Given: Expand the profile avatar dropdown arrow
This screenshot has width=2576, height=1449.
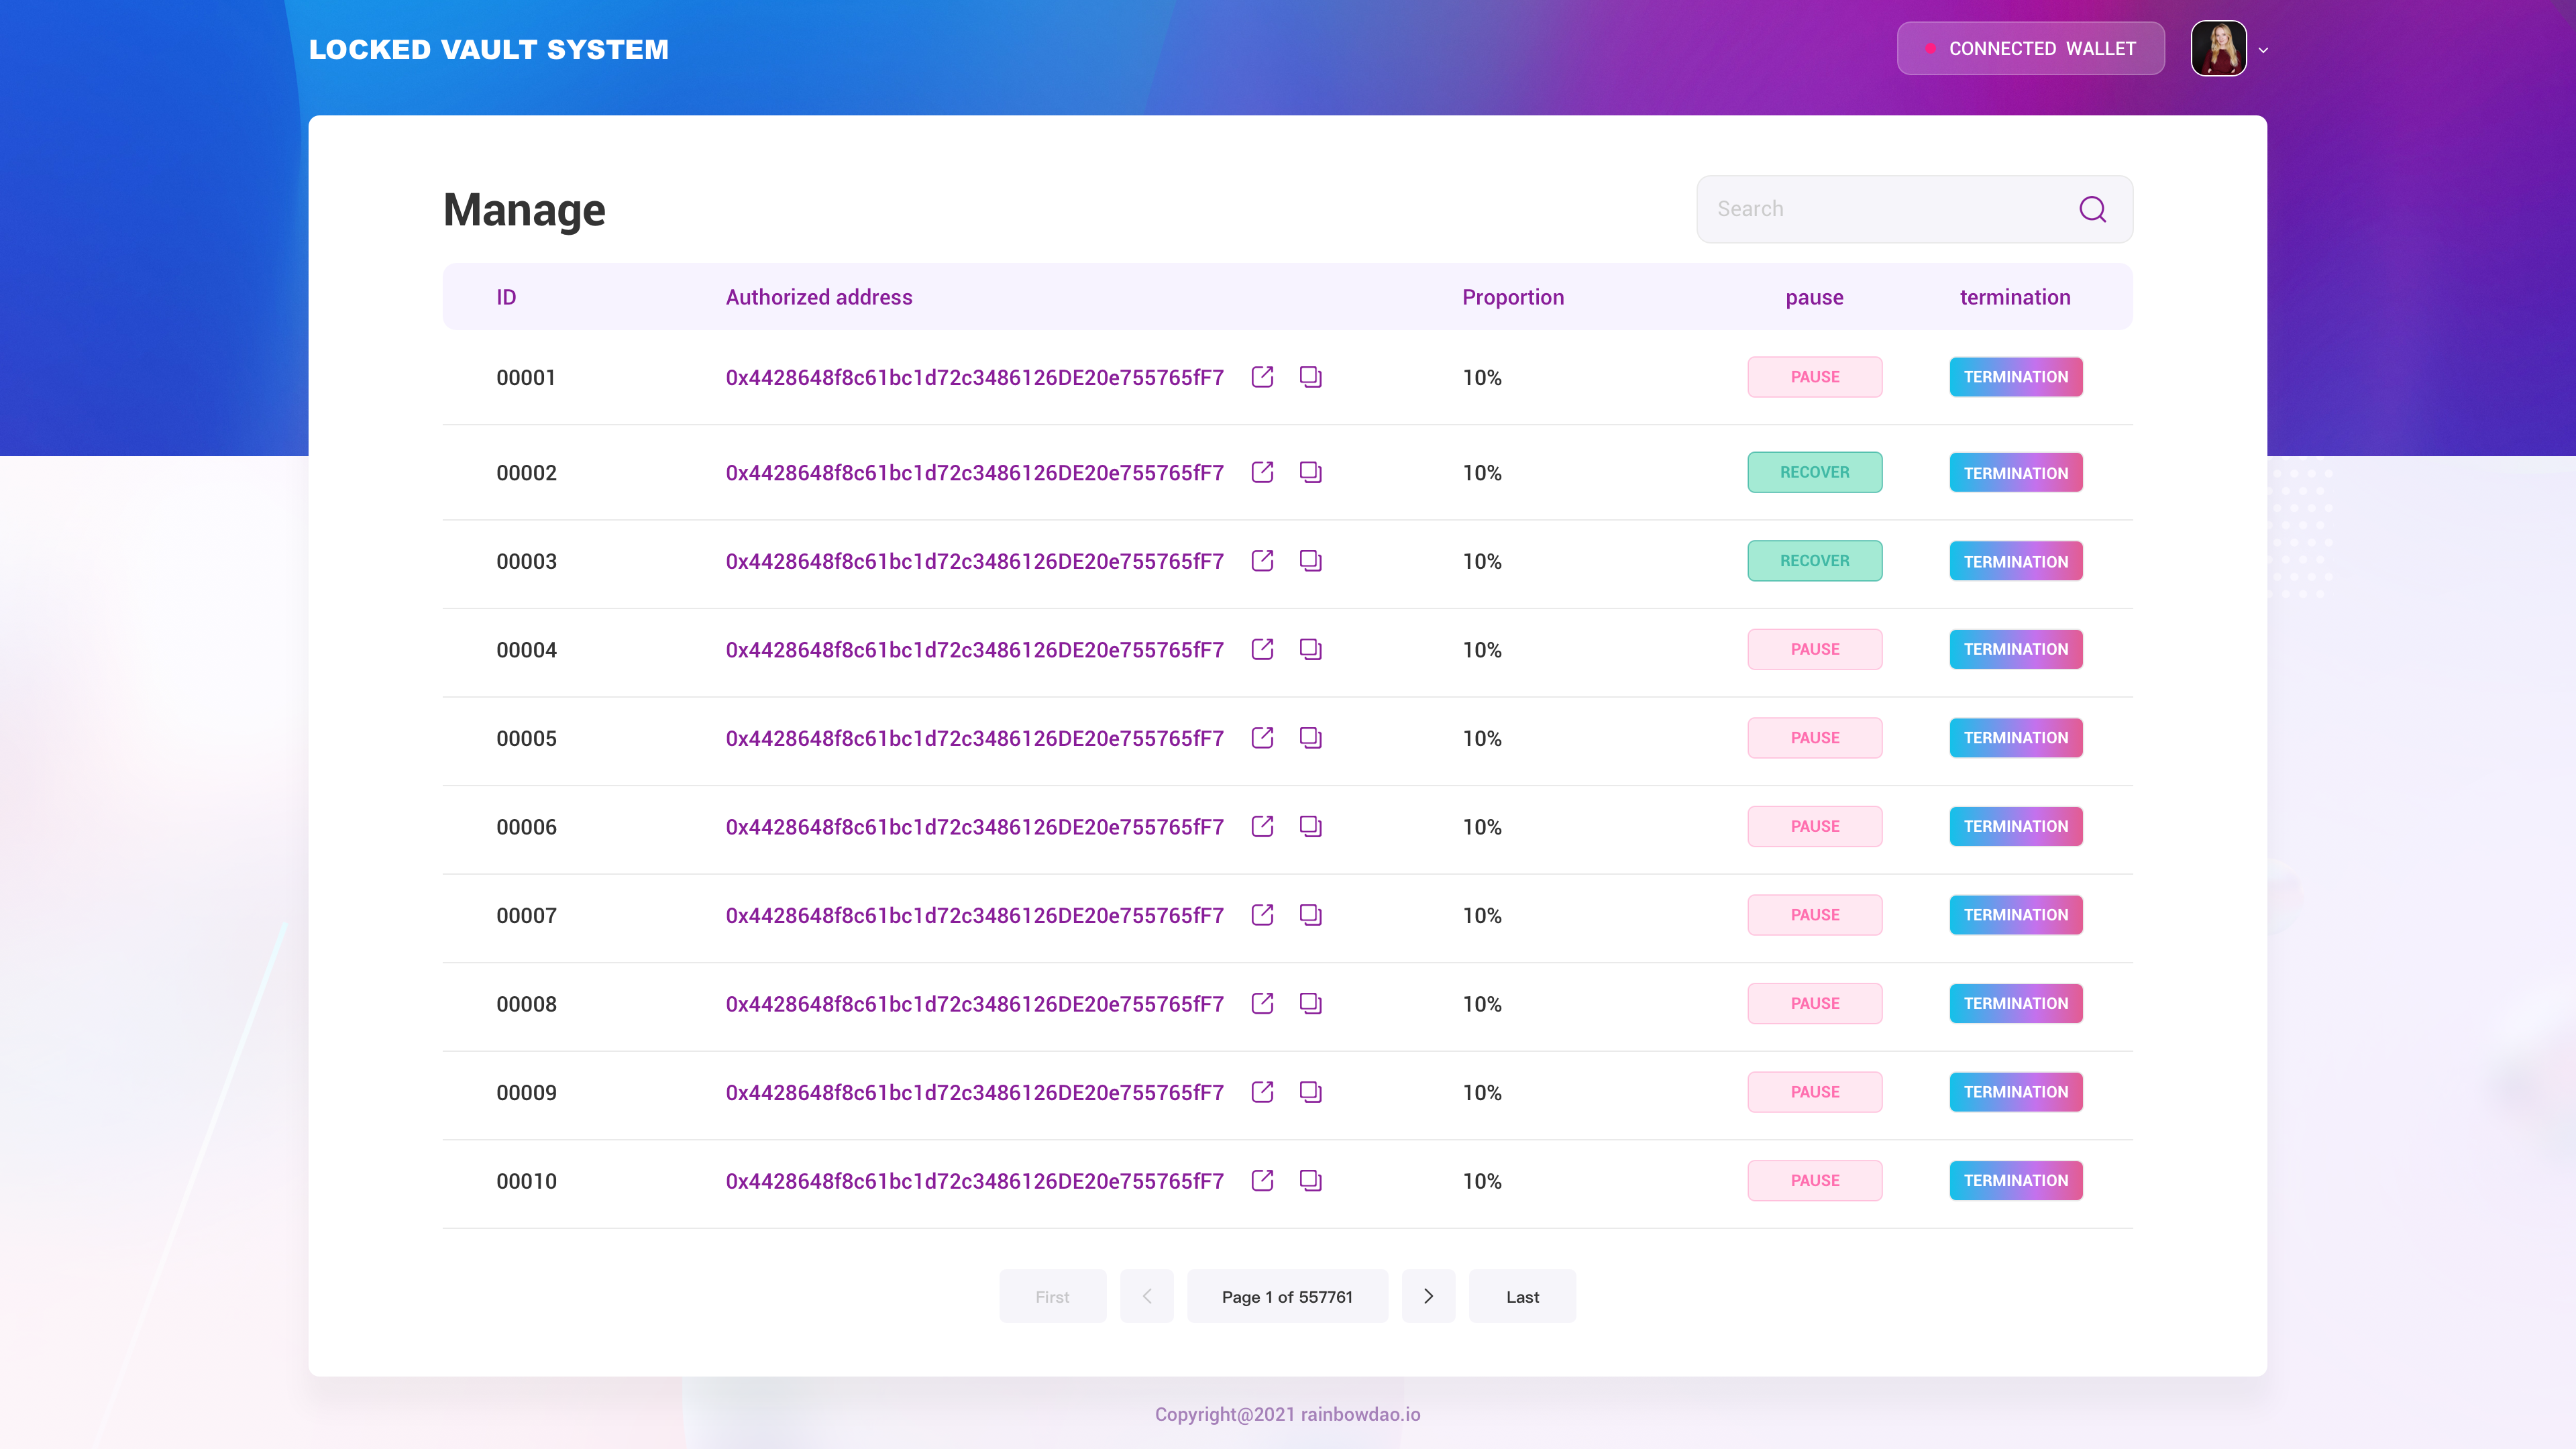Looking at the screenshot, I should tap(2263, 50).
